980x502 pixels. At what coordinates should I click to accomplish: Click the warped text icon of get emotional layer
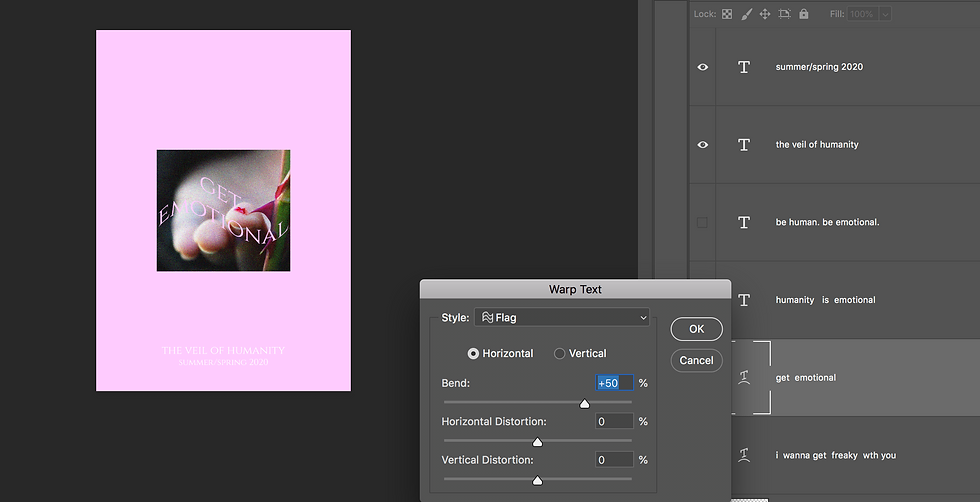744,378
